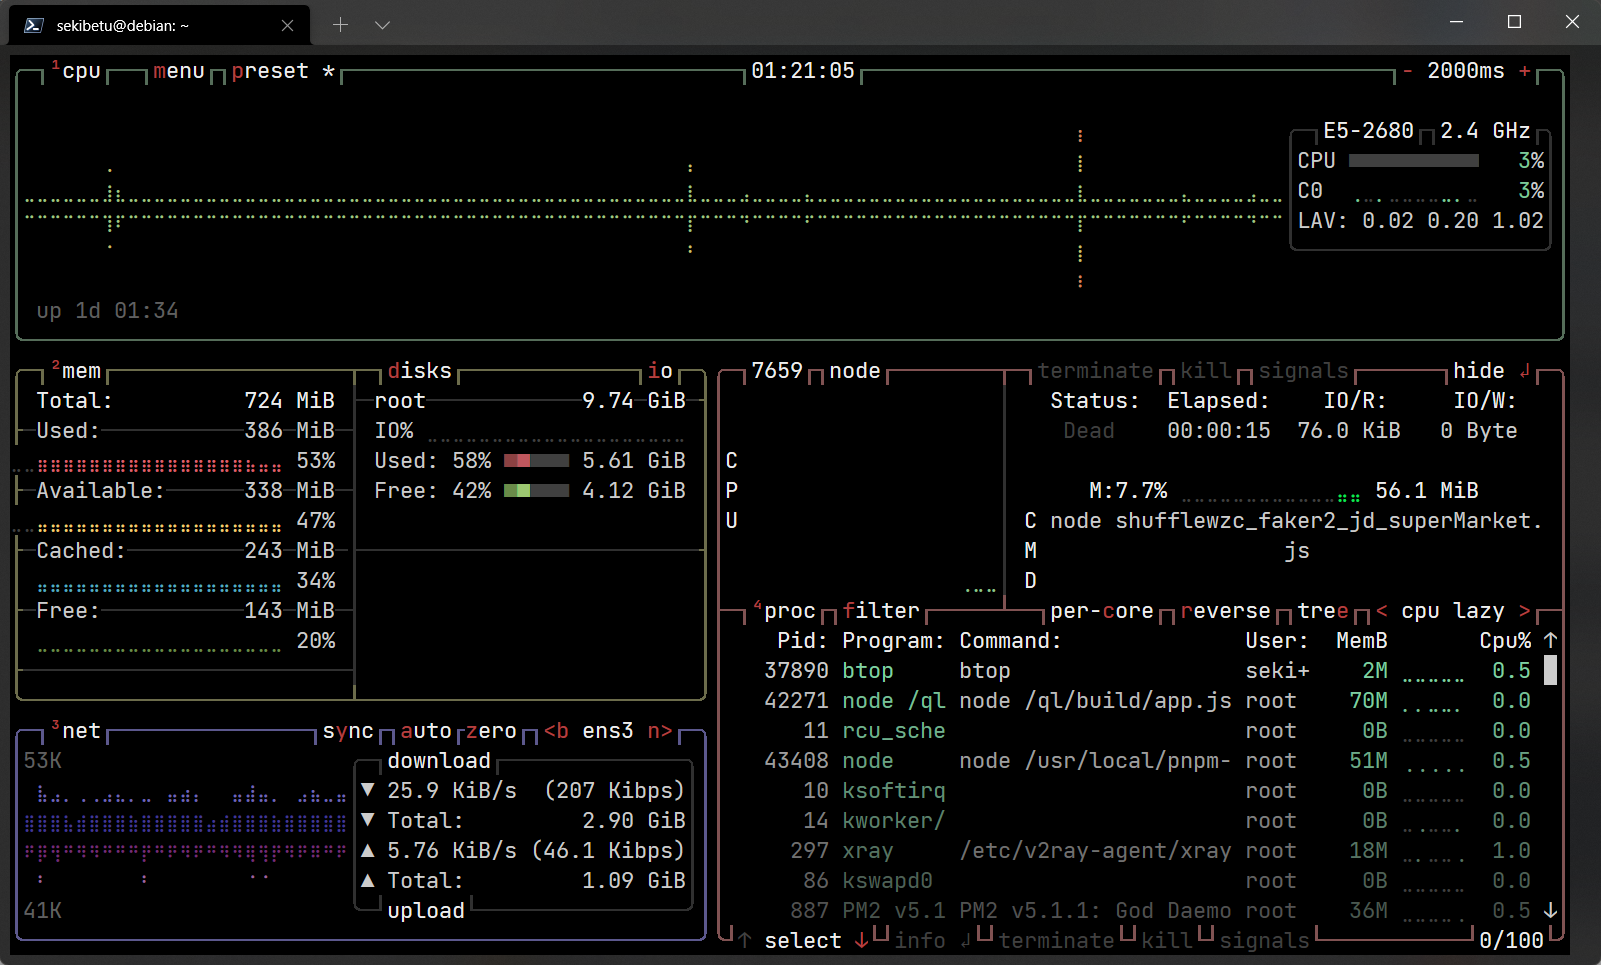Viewport: 1601px width, 965px height.
Task: Click the minus icon to decrease update interval
Action: pos(1409,71)
